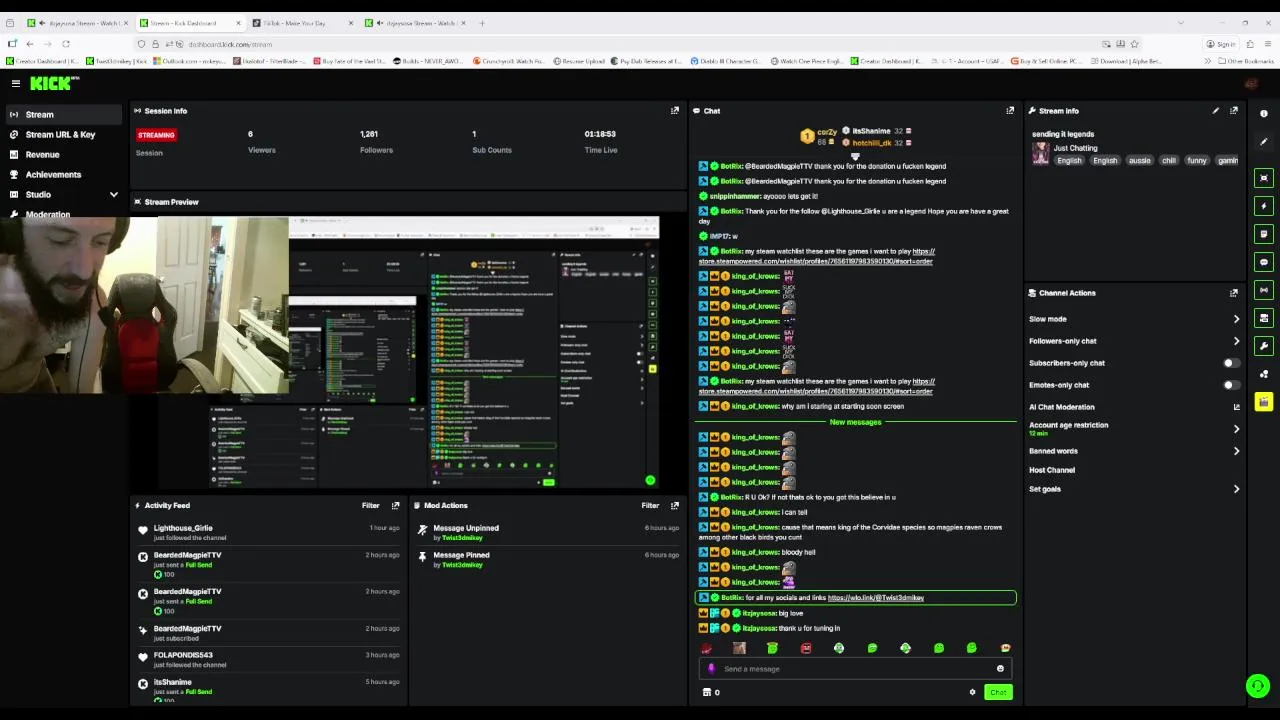1280x720 pixels.
Task: Toggle the mod actions widget icon in right sidebar
Action: 1264,318
